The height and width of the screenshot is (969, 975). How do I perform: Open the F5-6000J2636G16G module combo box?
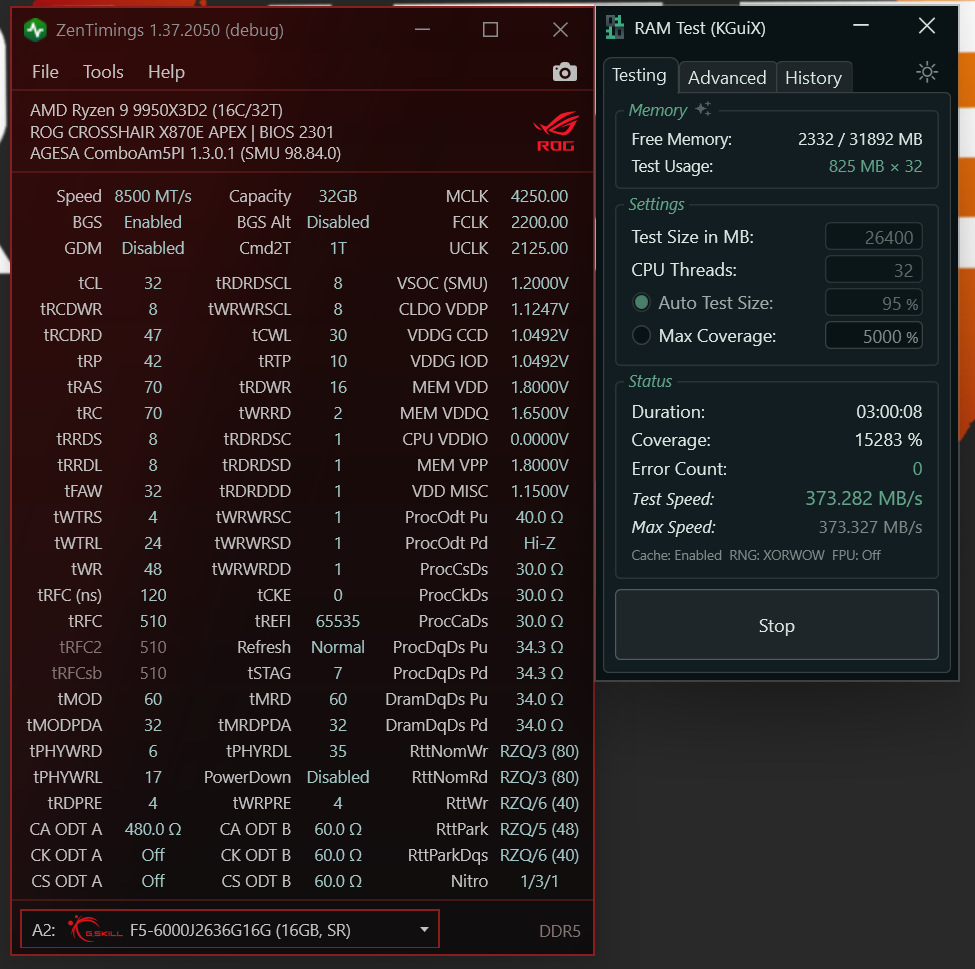pyautogui.click(x=229, y=929)
